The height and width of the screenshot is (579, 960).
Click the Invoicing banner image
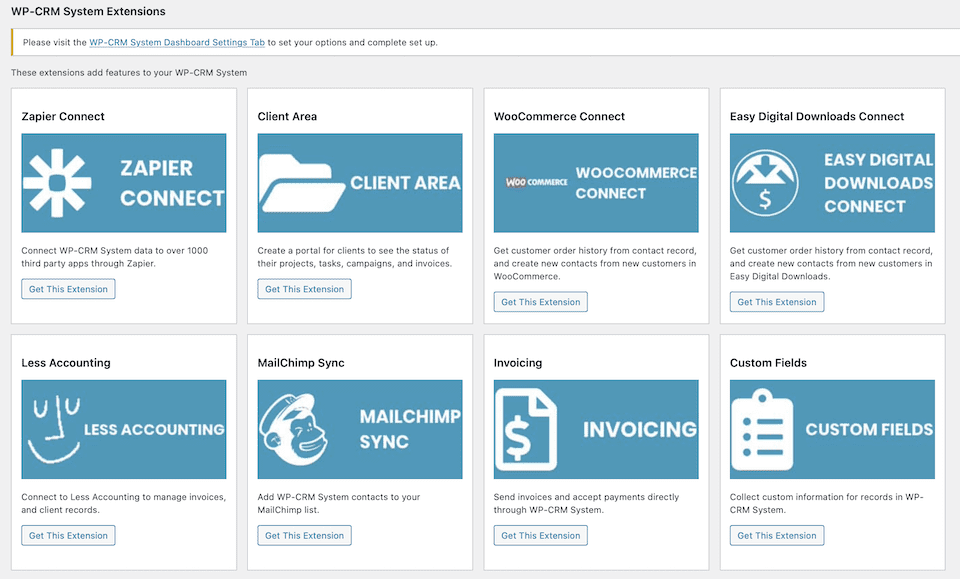point(596,428)
